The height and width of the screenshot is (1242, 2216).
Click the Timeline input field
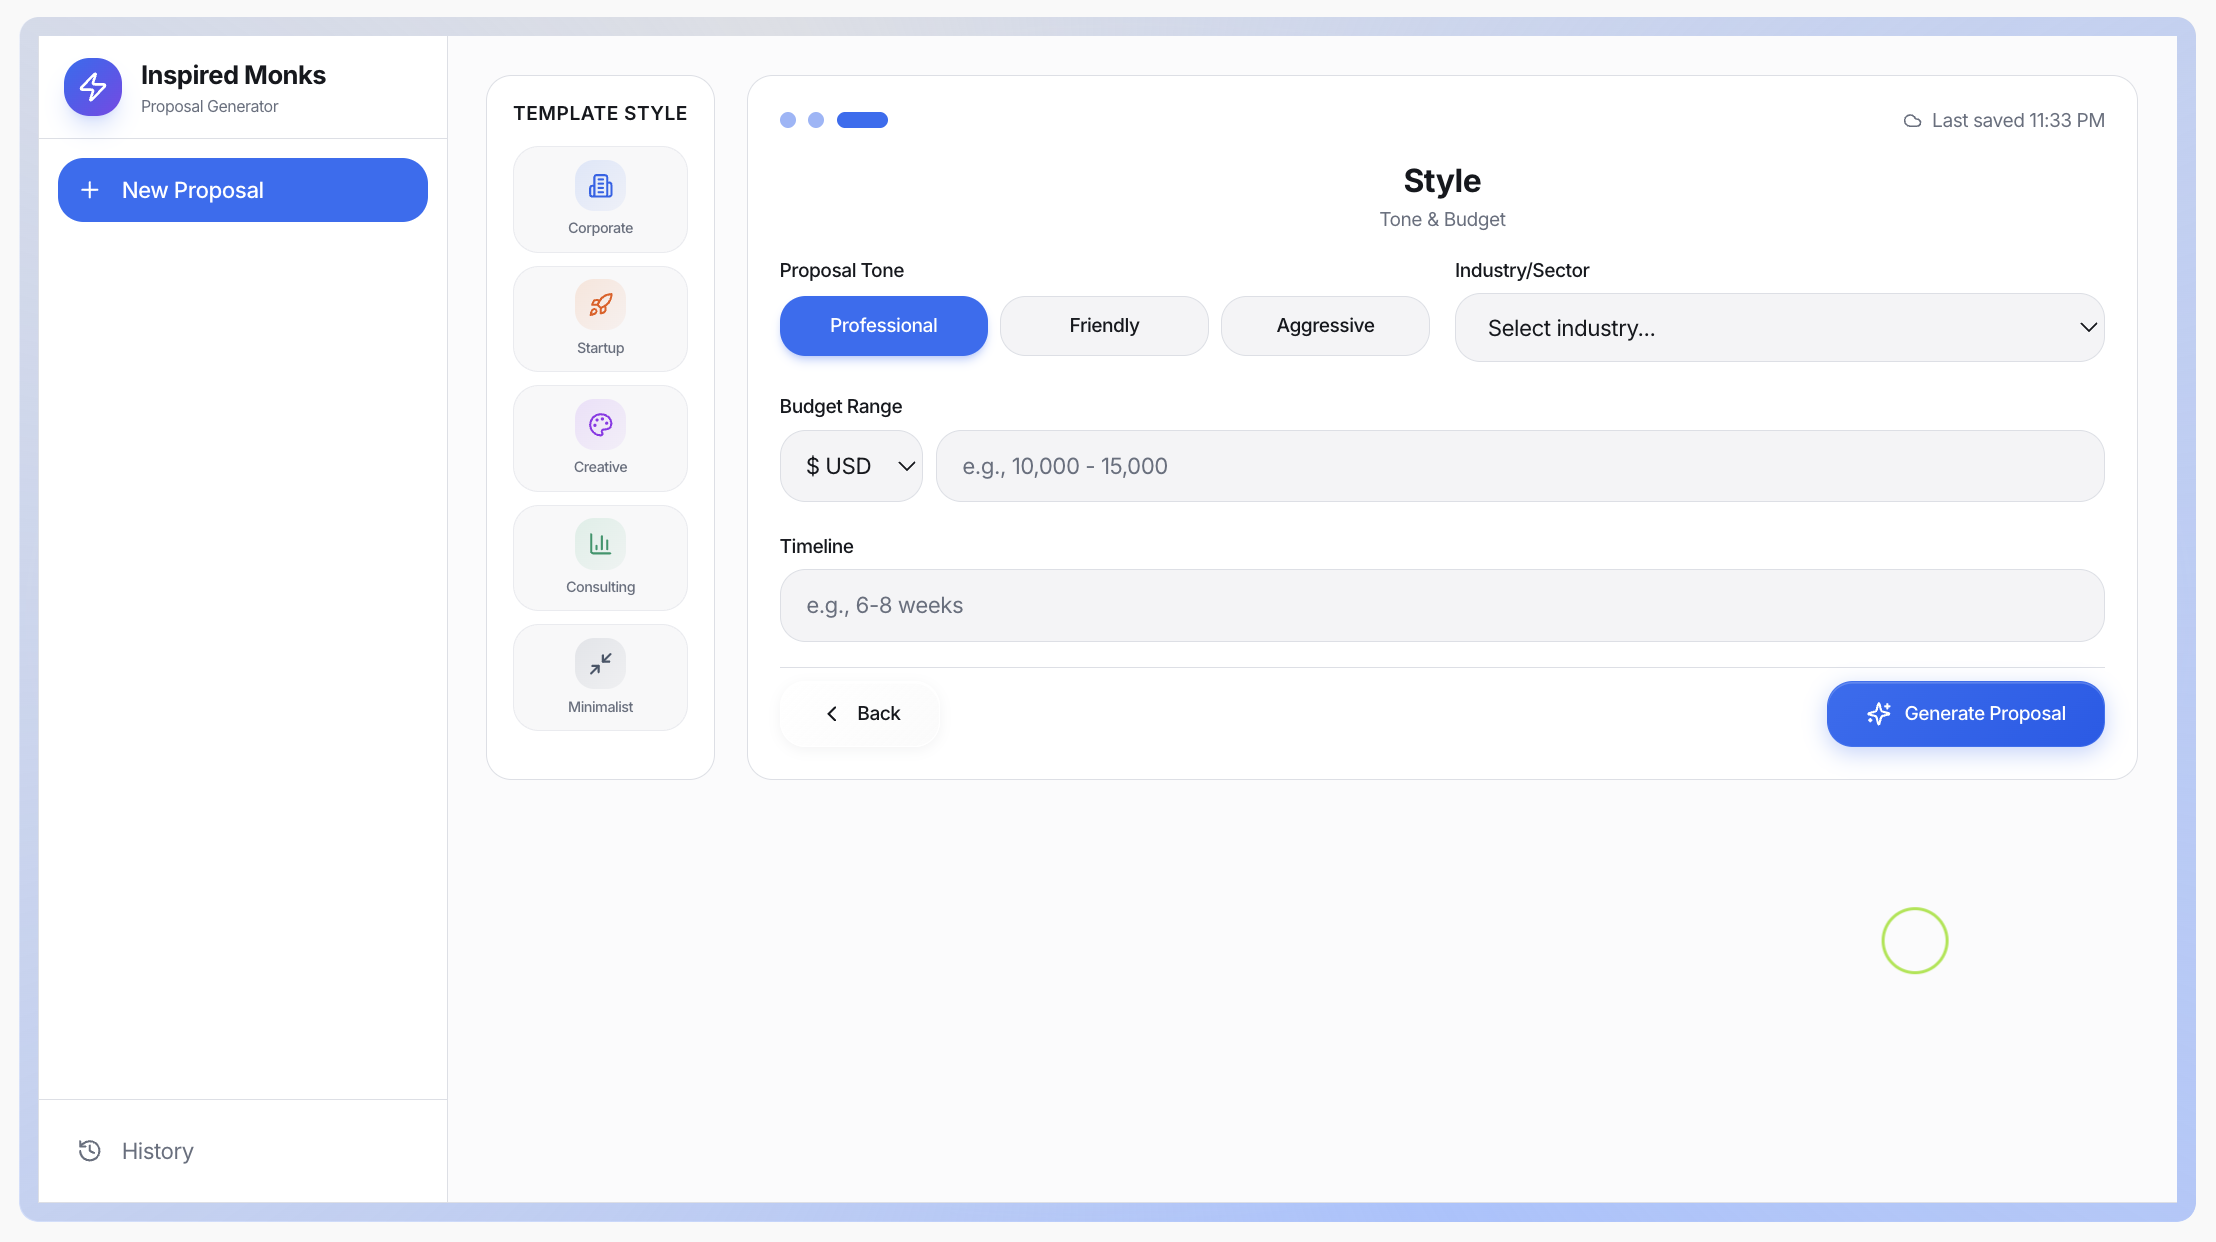(1441, 605)
